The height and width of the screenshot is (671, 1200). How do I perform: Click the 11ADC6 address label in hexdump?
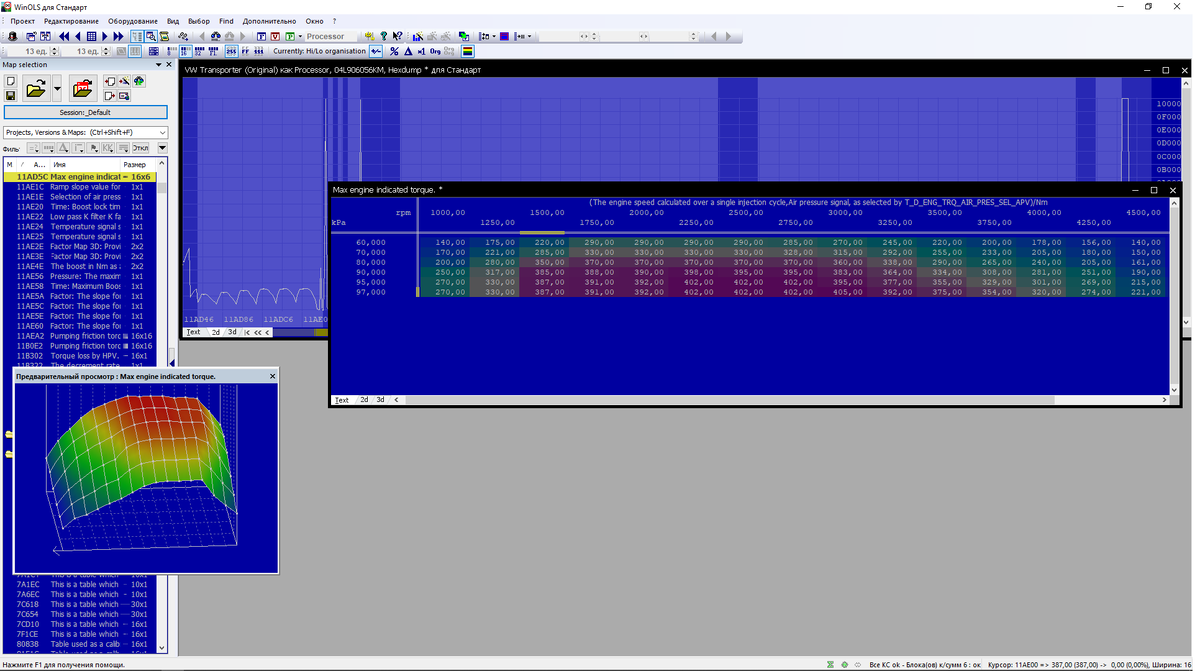click(279, 320)
